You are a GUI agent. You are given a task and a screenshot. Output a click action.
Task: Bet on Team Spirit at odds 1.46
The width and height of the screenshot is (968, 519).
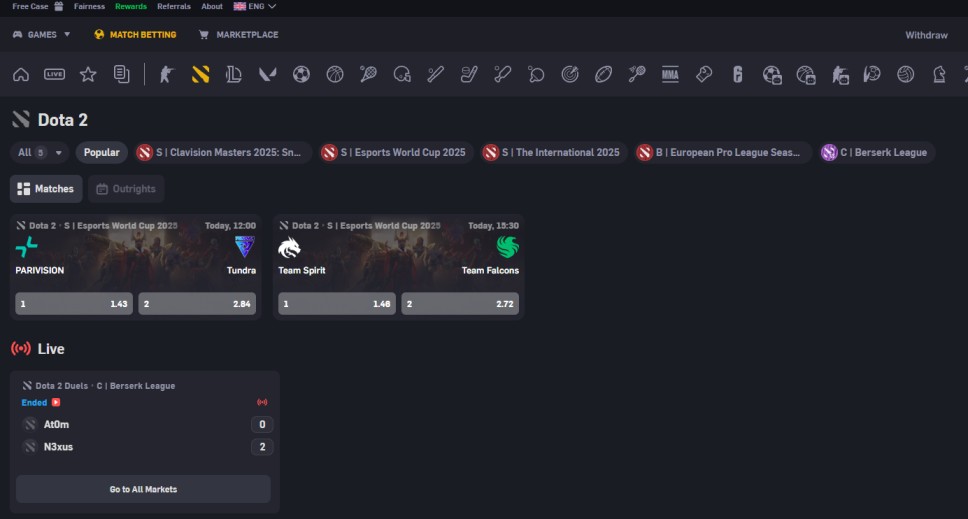point(337,304)
